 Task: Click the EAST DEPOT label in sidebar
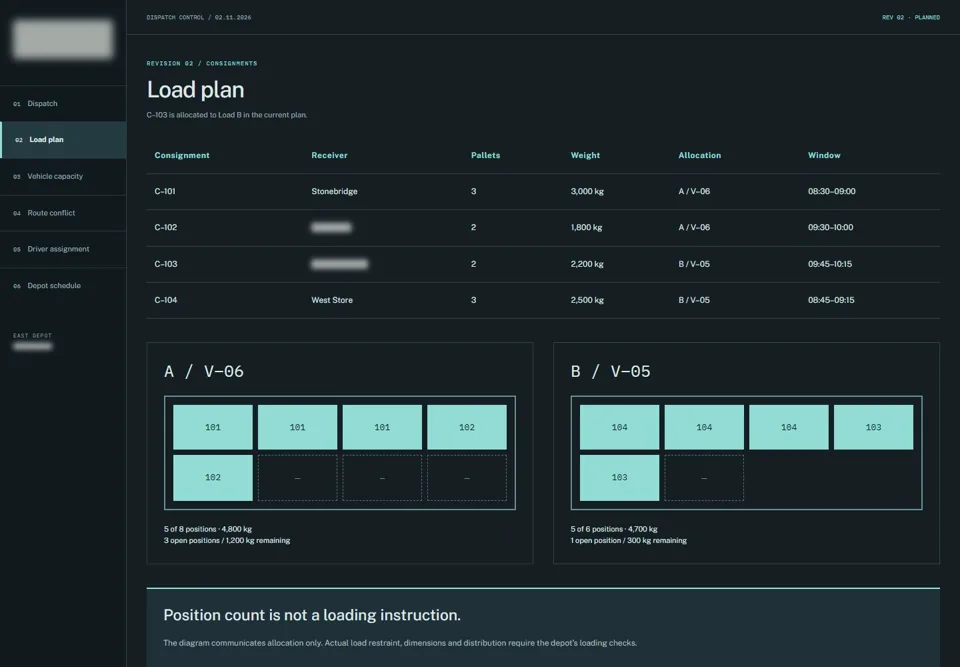[x=32, y=336]
